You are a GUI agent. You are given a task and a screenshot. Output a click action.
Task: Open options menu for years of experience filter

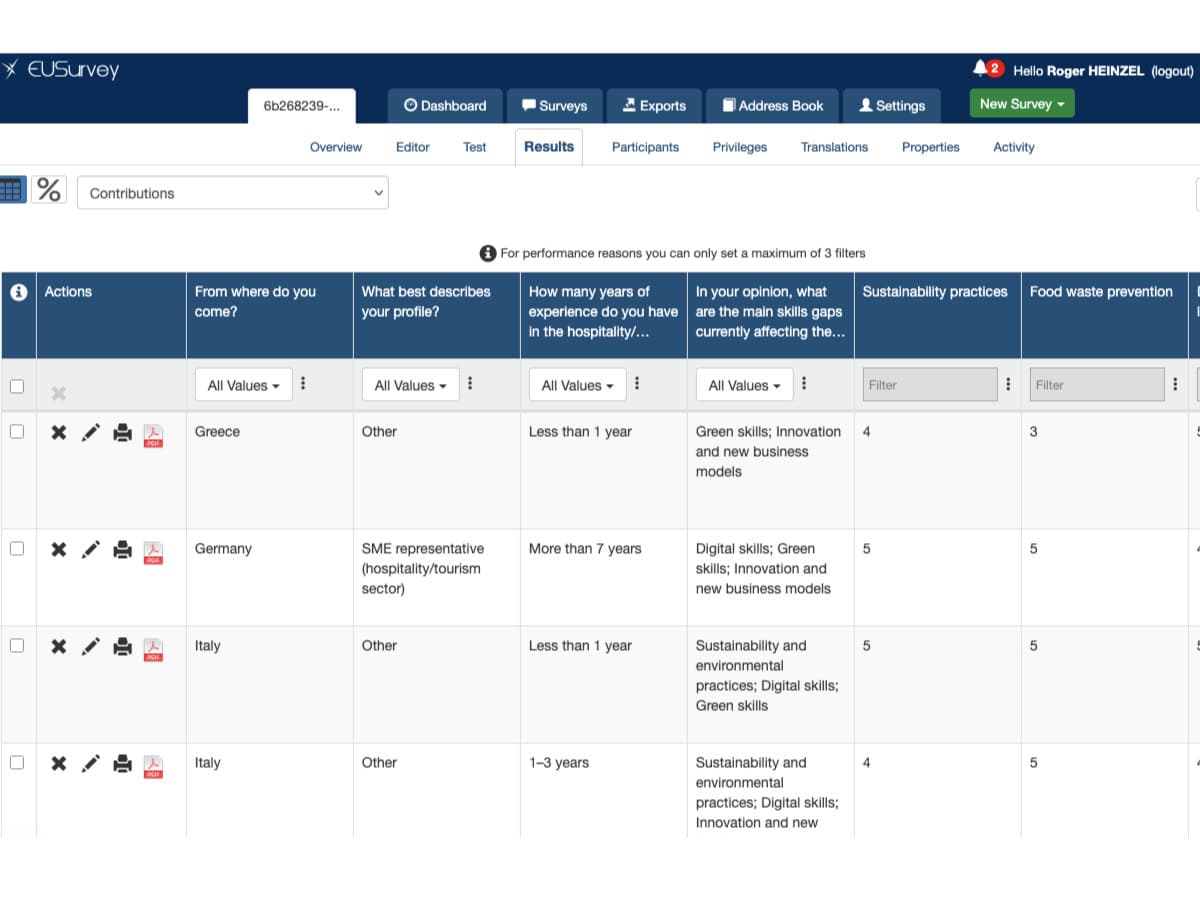[637, 384]
